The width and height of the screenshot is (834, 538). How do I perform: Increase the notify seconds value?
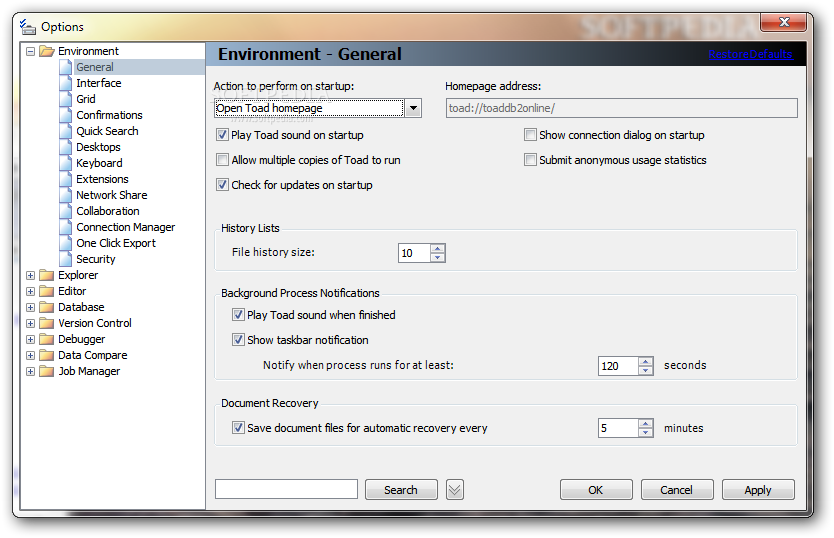click(645, 361)
